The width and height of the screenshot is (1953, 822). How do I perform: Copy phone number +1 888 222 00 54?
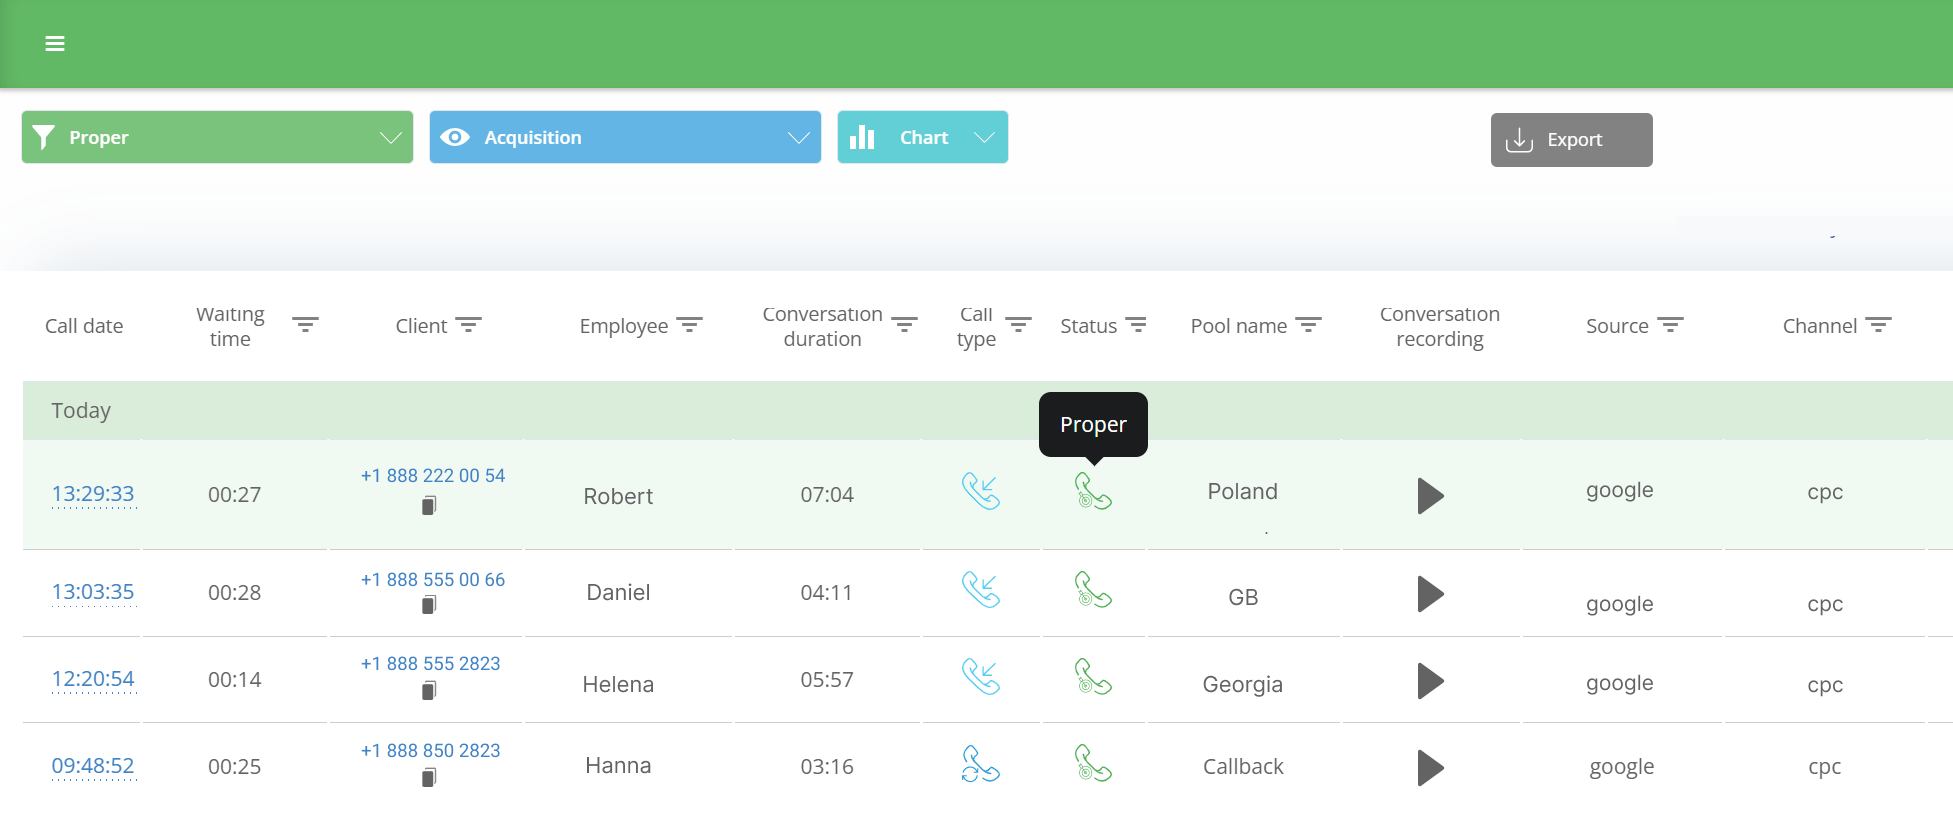tap(429, 506)
